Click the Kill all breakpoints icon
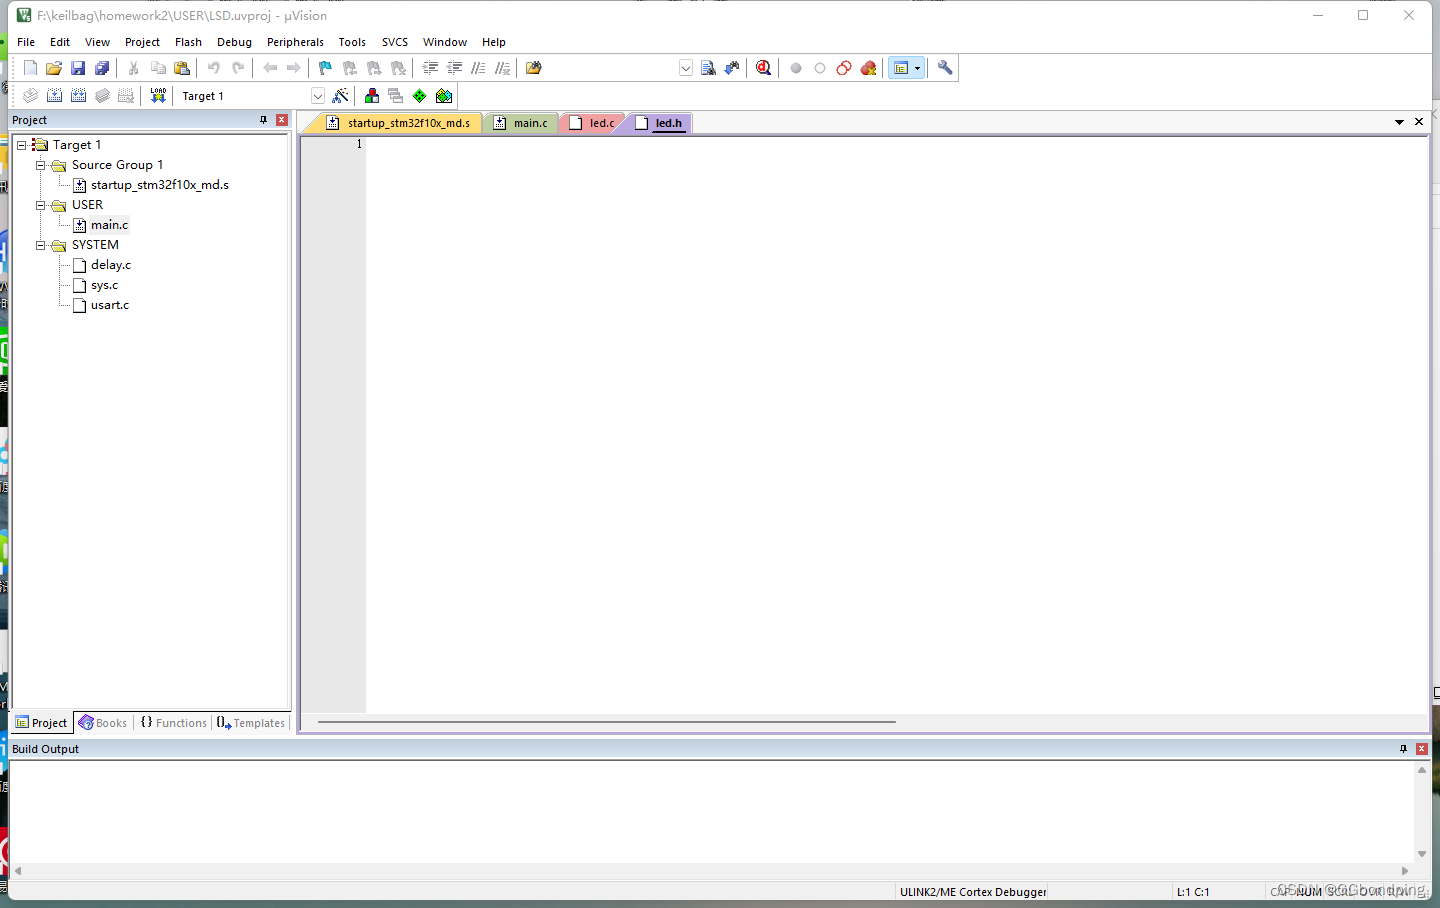The width and height of the screenshot is (1440, 908). (868, 68)
